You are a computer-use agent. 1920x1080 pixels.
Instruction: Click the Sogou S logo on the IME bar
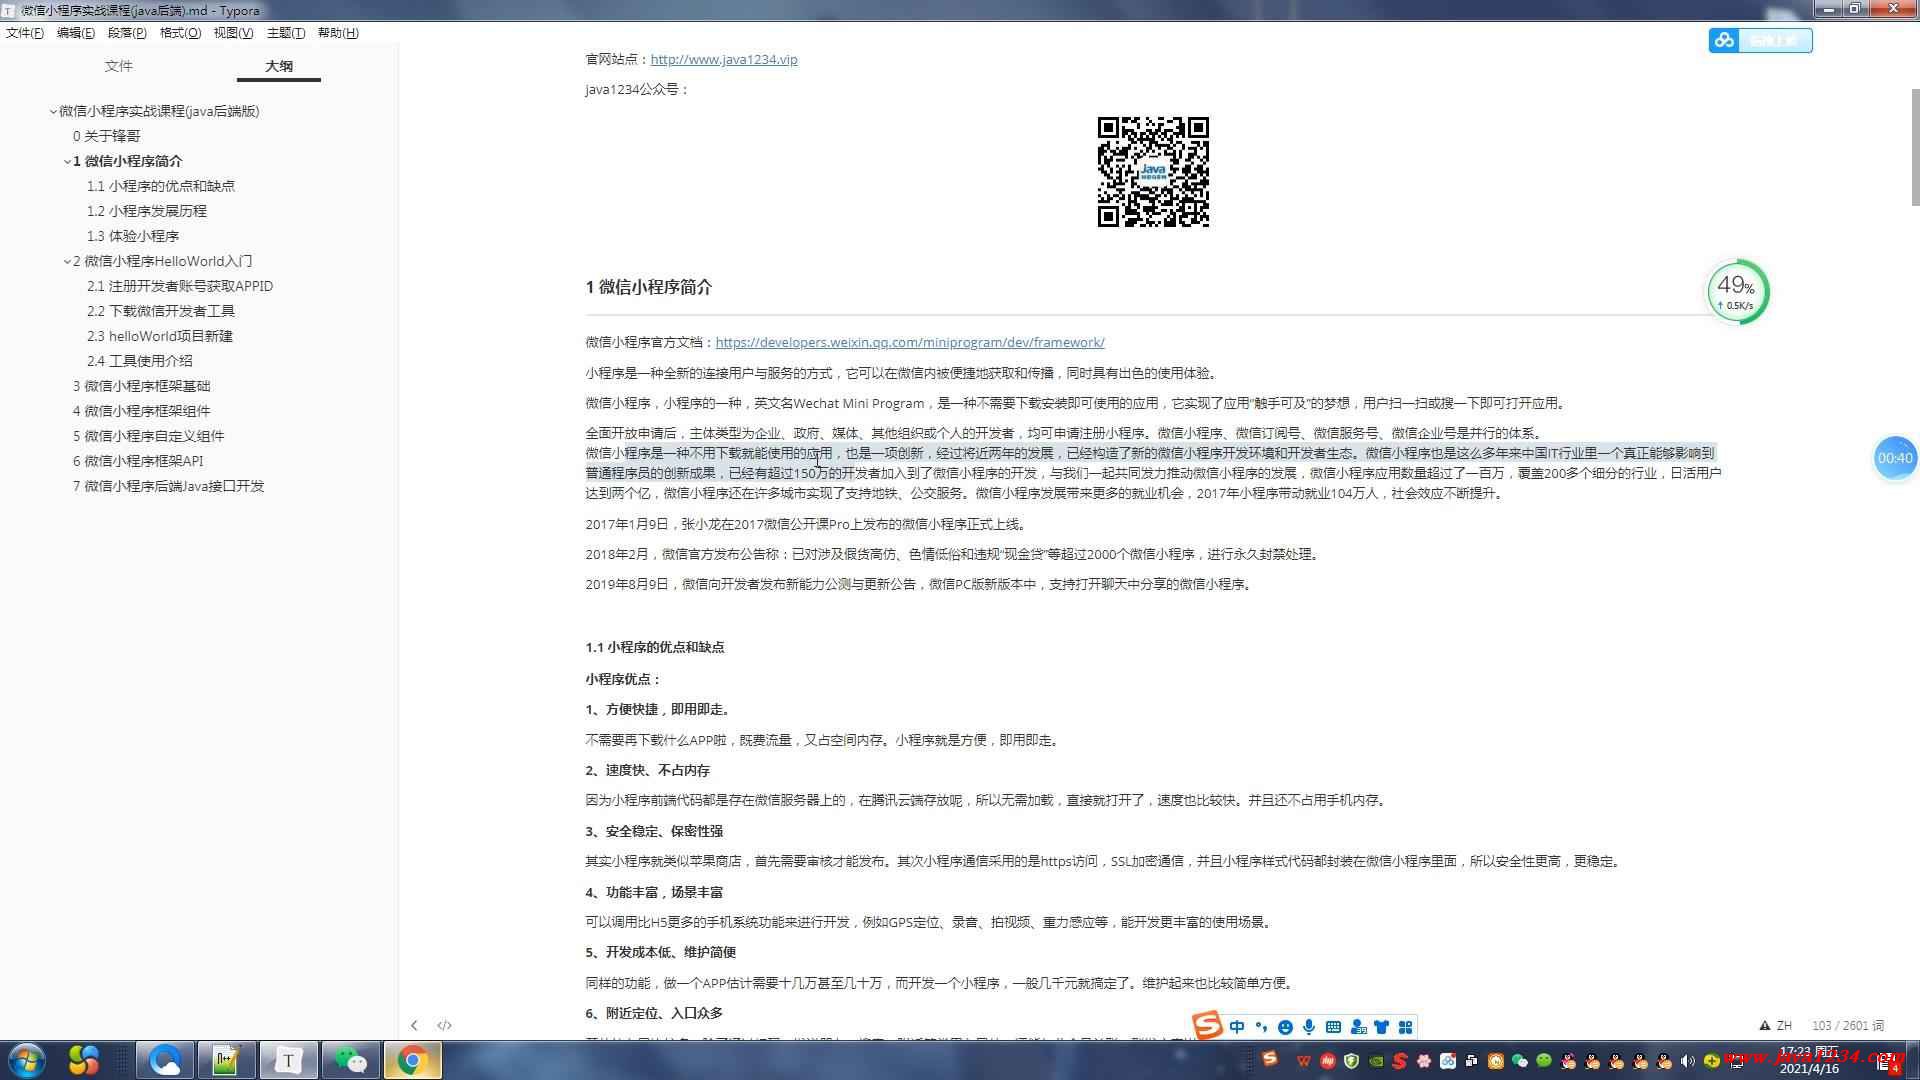coord(1207,1025)
